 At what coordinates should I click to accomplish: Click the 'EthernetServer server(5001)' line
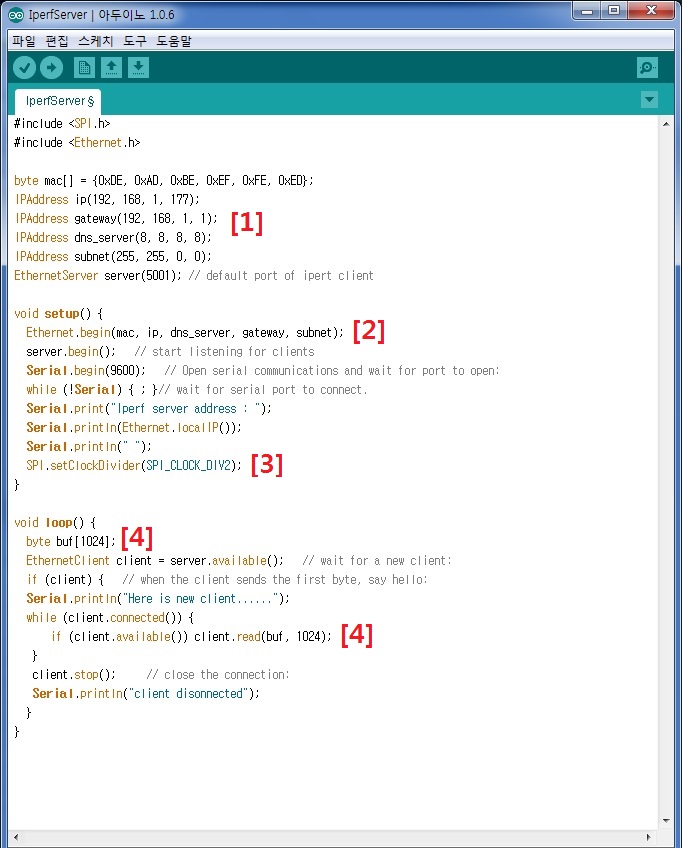click(194, 276)
